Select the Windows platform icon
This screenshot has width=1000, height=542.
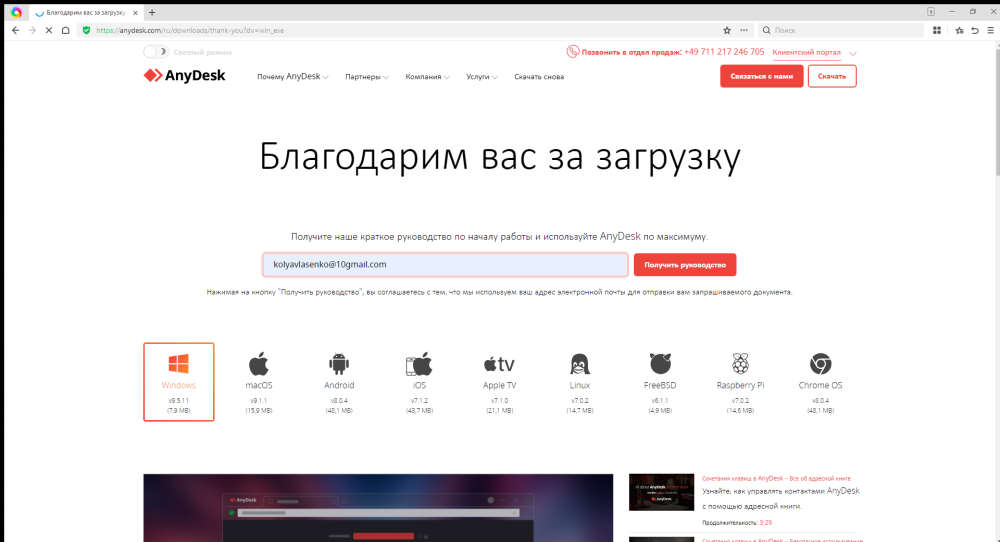point(179,363)
